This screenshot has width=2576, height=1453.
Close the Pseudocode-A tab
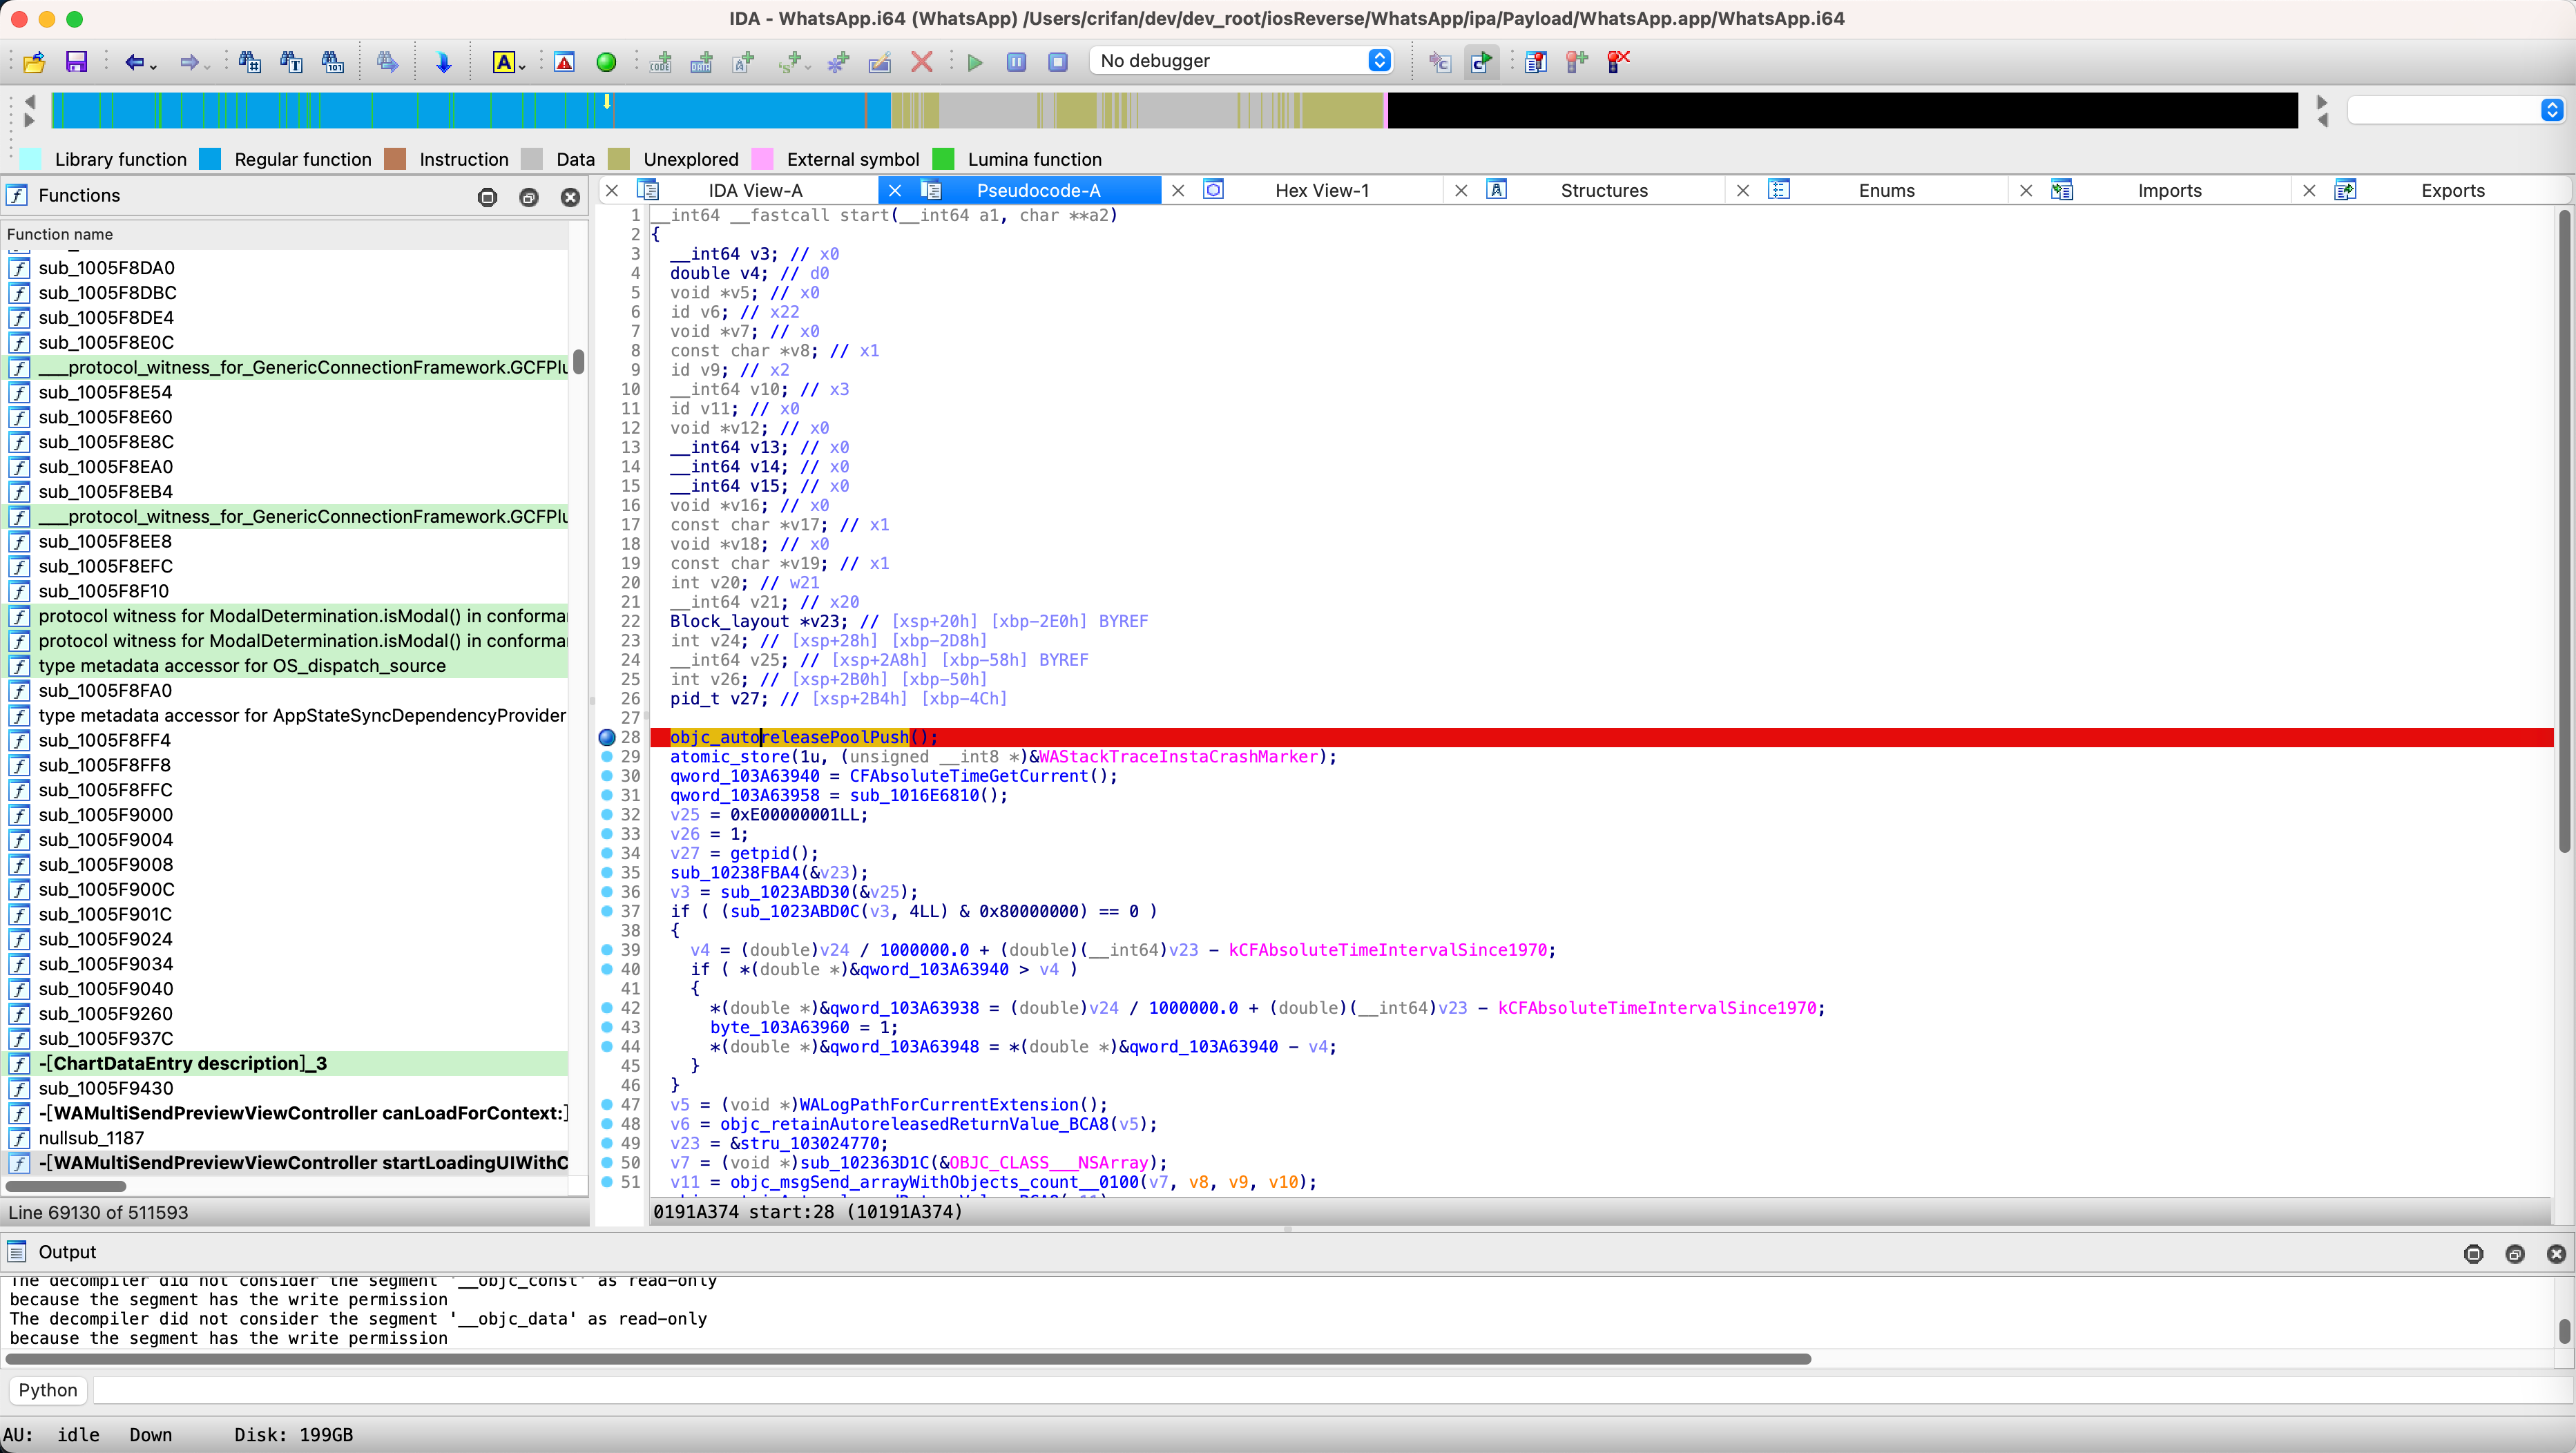click(894, 190)
